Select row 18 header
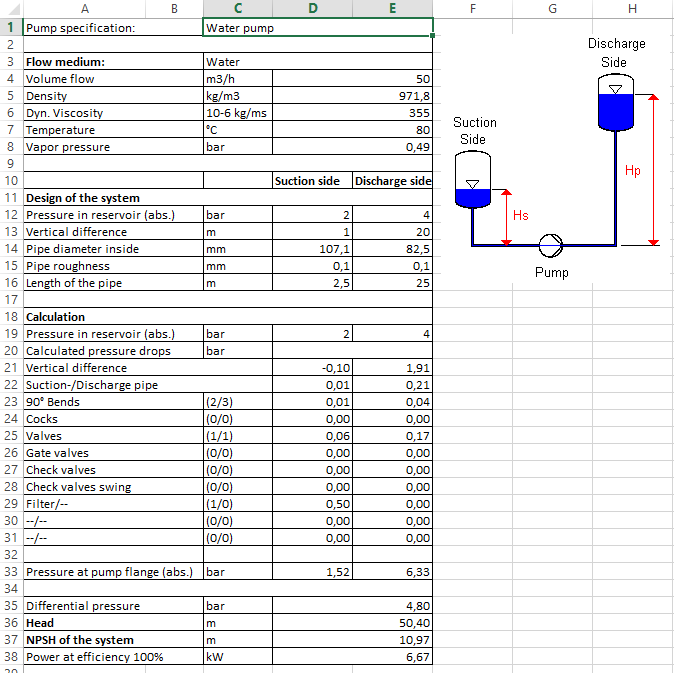Screen dimensions: 674x673 (11, 316)
